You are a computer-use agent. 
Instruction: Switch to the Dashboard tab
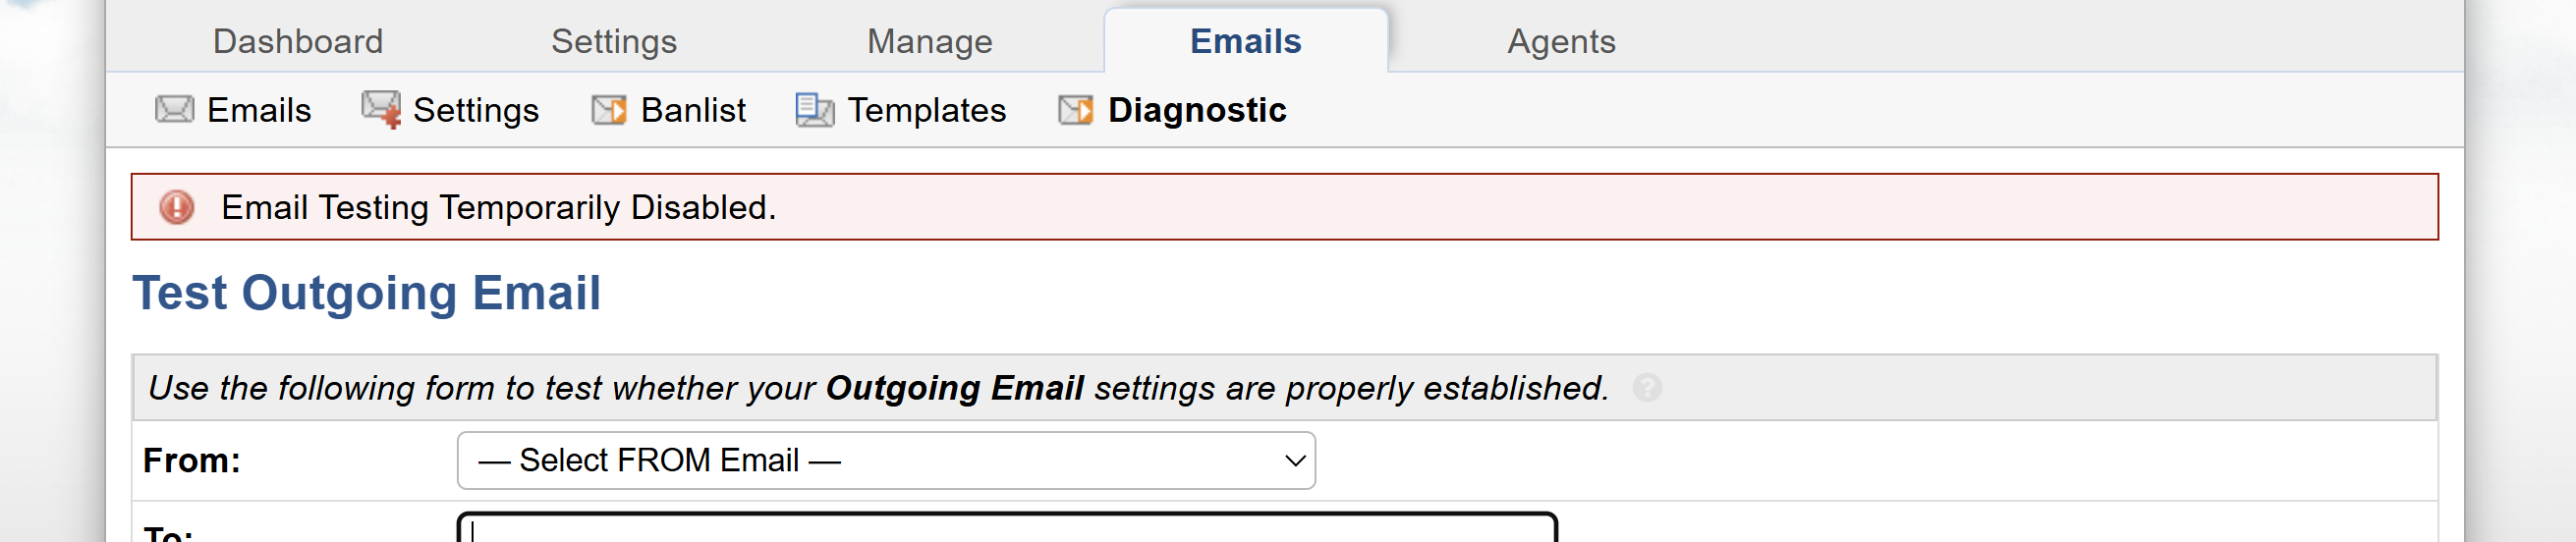298,41
